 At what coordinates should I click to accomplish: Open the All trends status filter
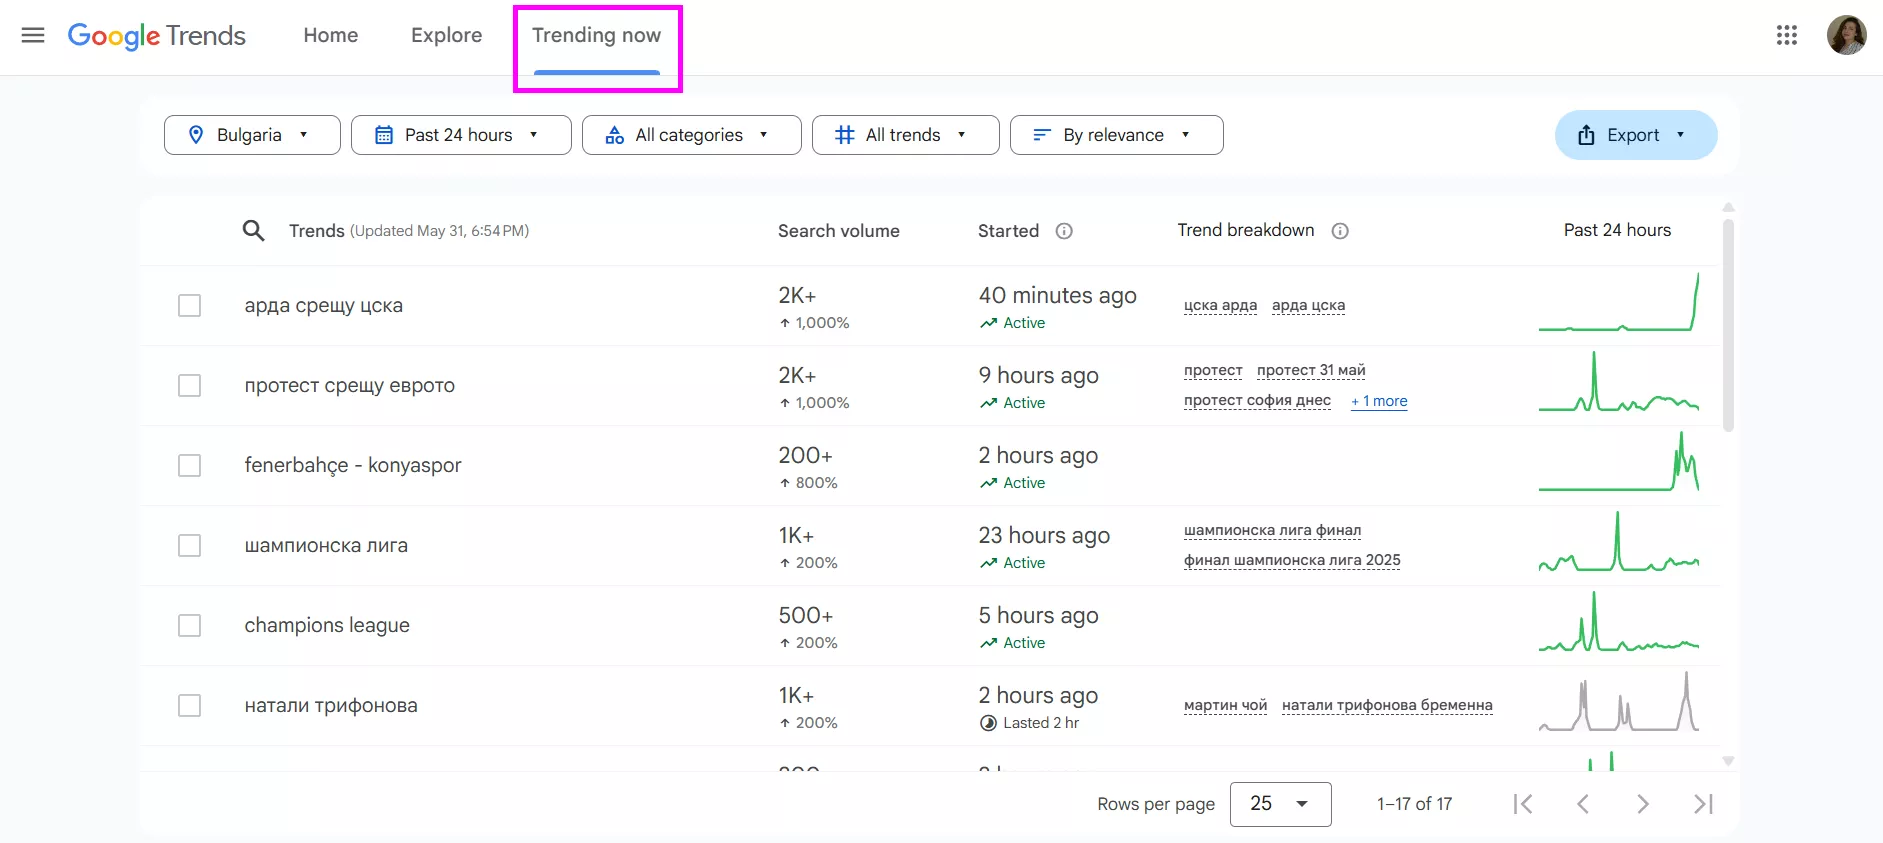tap(906, 135)
